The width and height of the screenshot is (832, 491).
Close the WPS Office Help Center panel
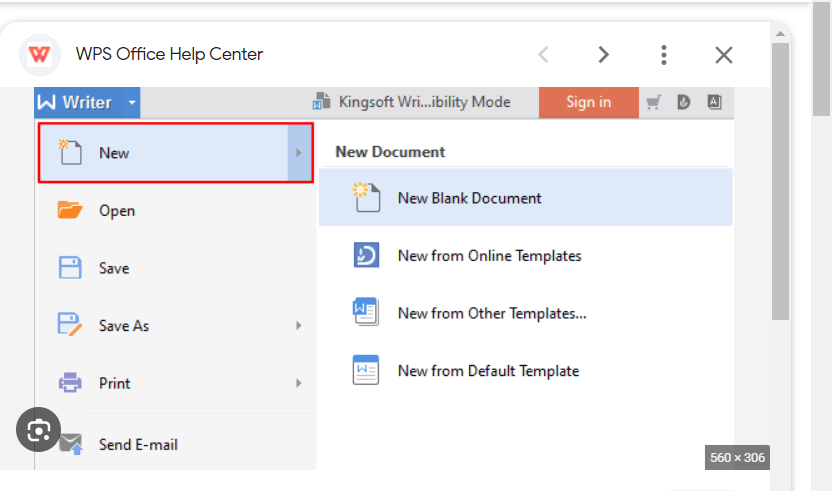(724, 55)
